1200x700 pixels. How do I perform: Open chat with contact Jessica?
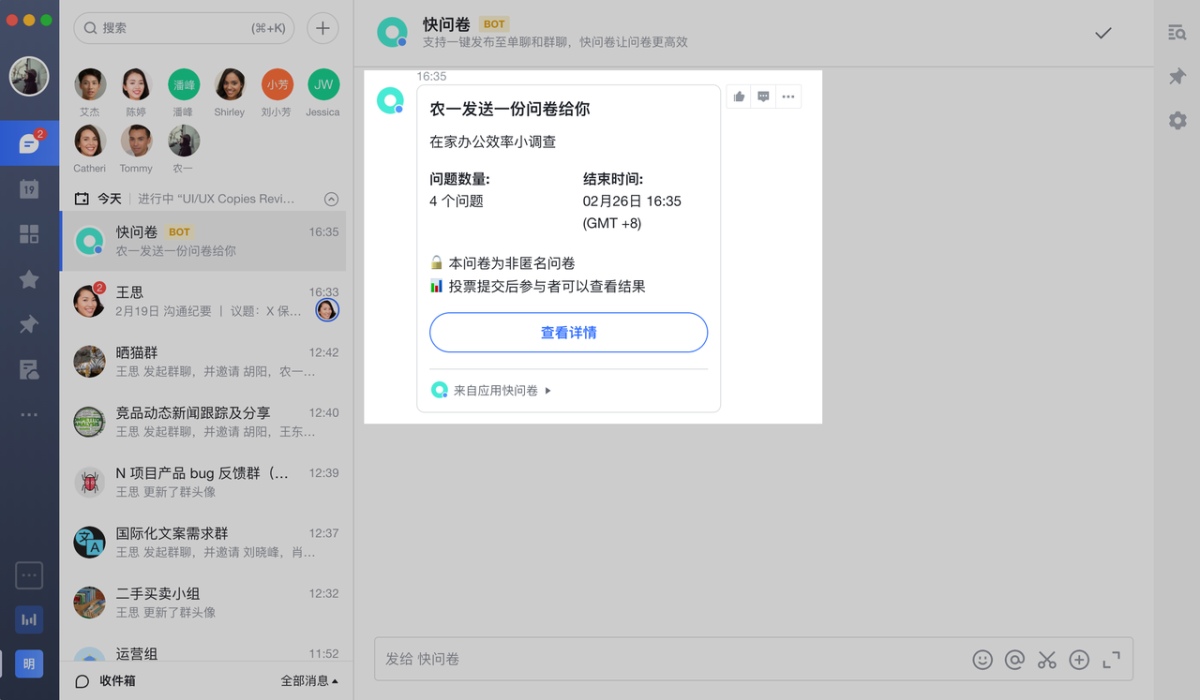click(323, 92)
